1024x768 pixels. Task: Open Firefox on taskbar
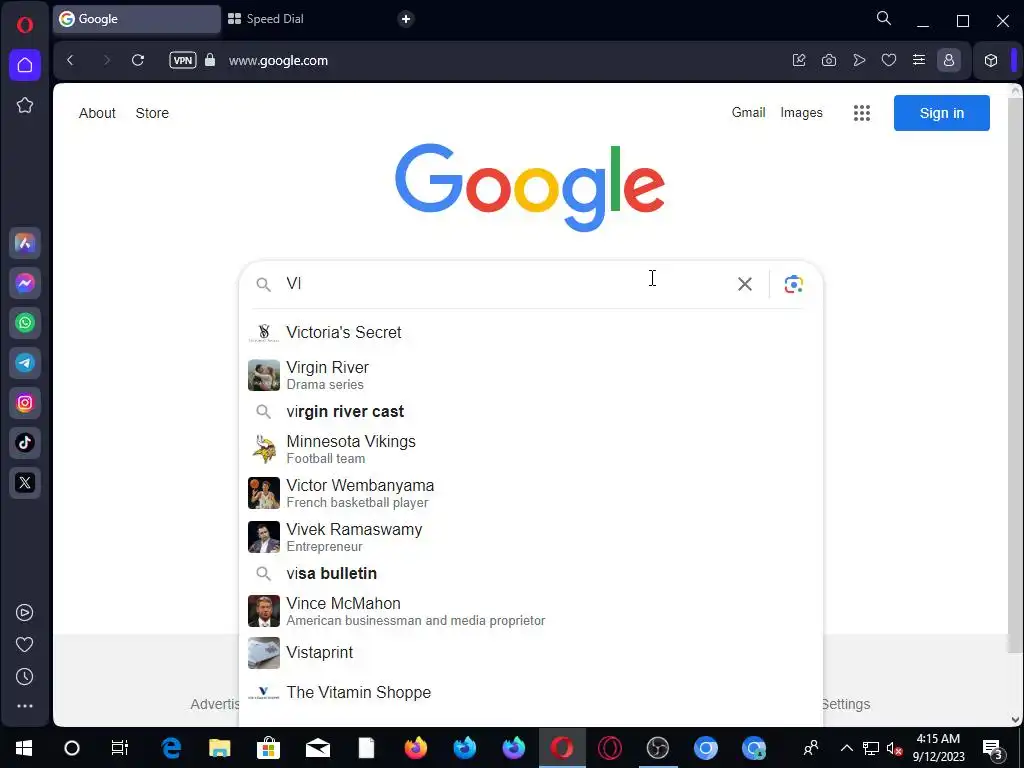coord(415,748)
